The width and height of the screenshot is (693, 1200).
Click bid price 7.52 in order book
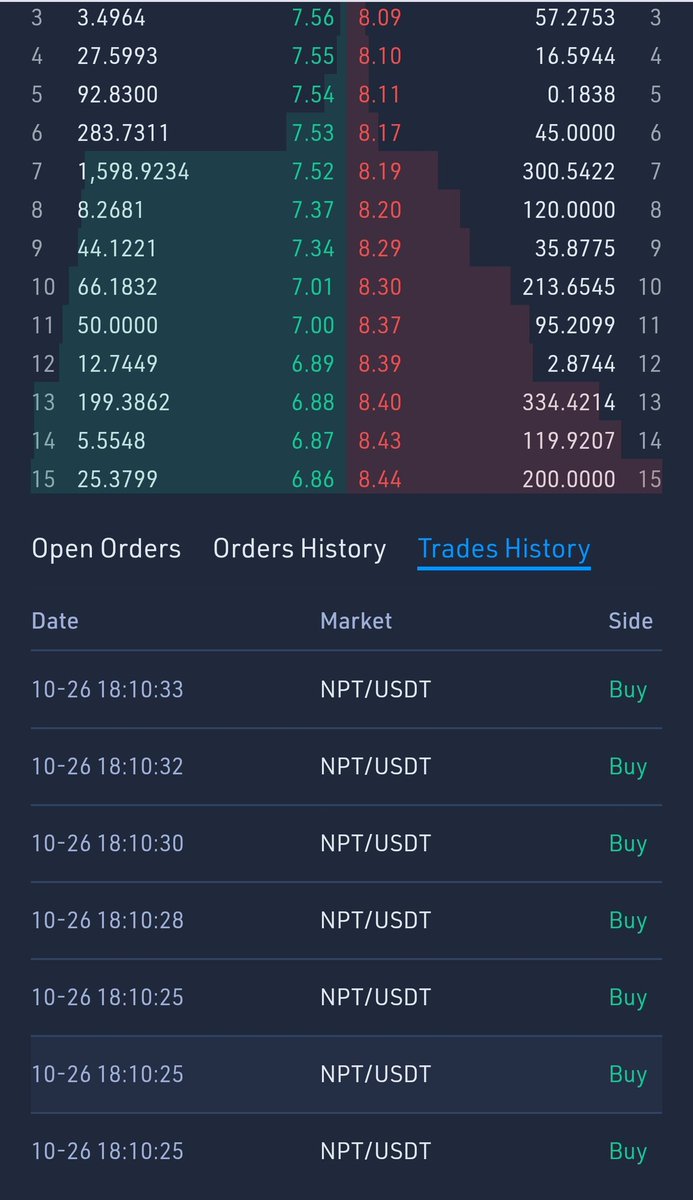[x=313, y=172]
